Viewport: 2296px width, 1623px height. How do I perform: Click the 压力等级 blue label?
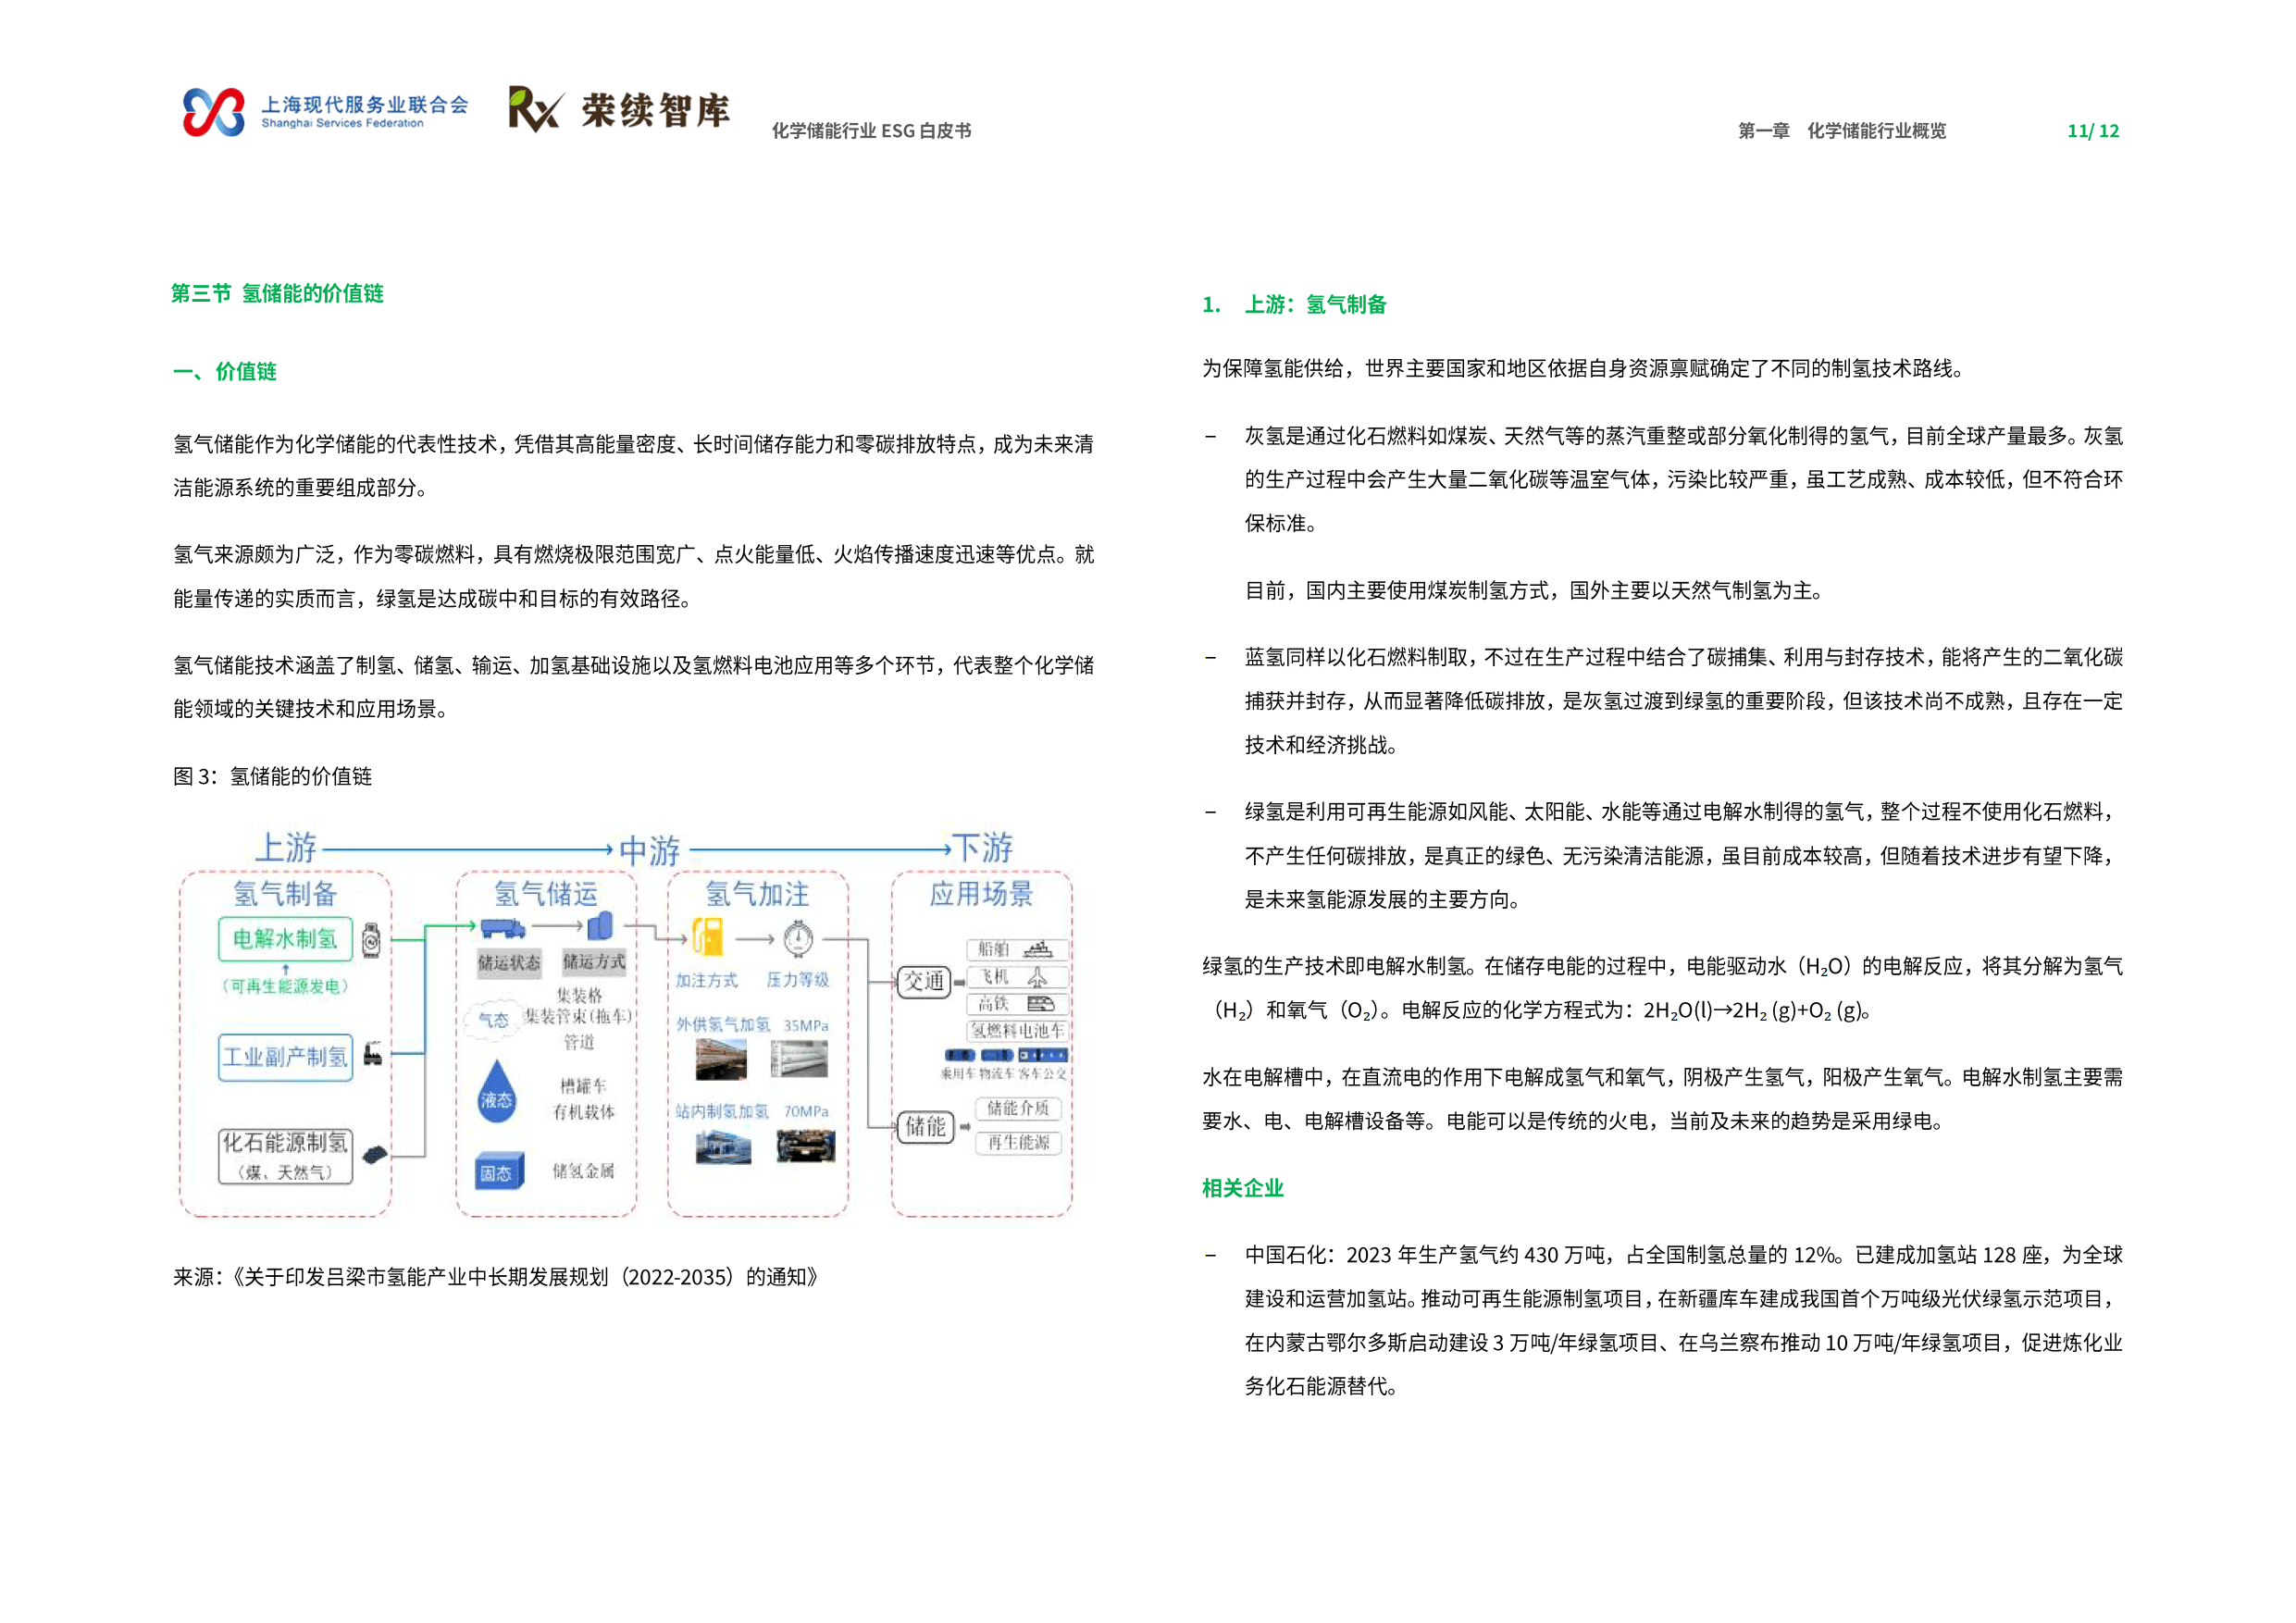coord(798,980)
